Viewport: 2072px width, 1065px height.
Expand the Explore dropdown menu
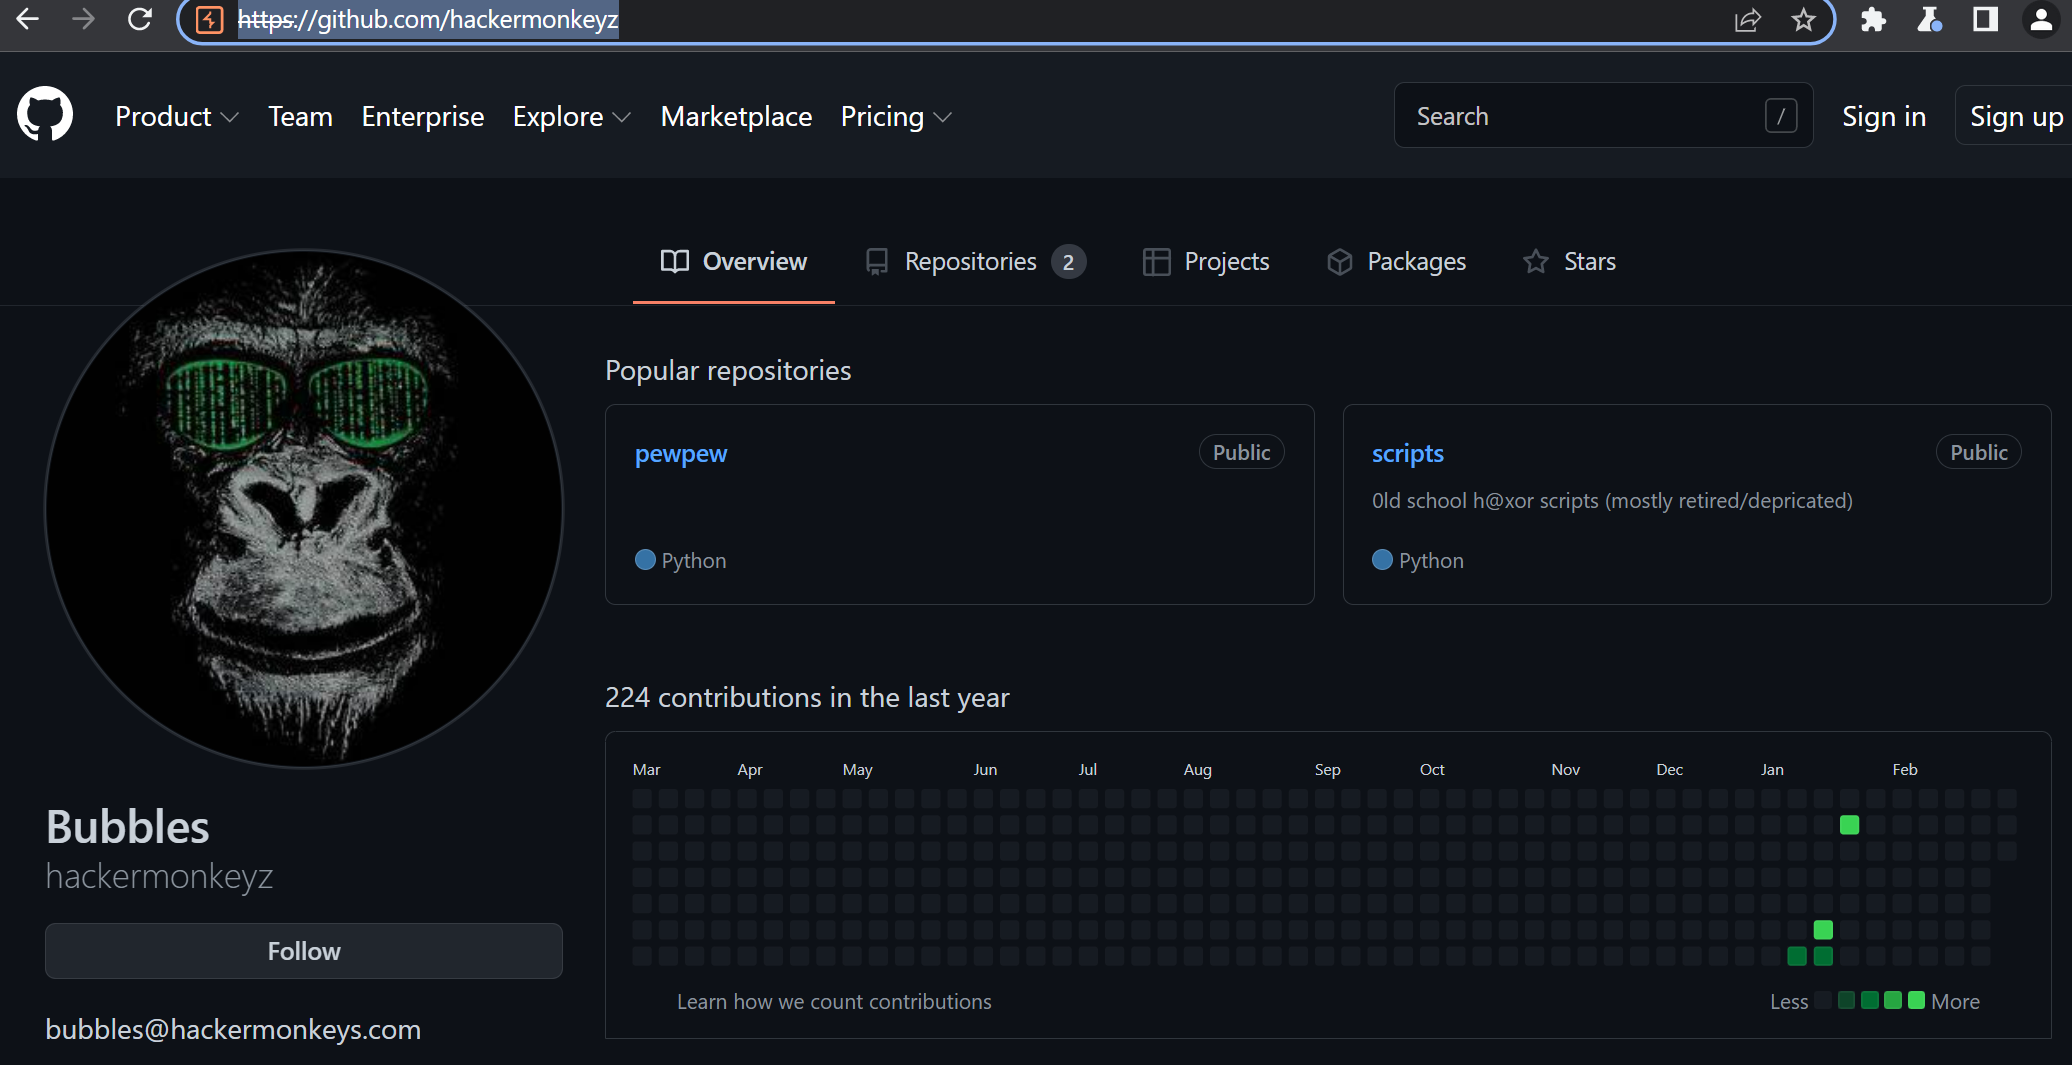click(x=571, y=117)
